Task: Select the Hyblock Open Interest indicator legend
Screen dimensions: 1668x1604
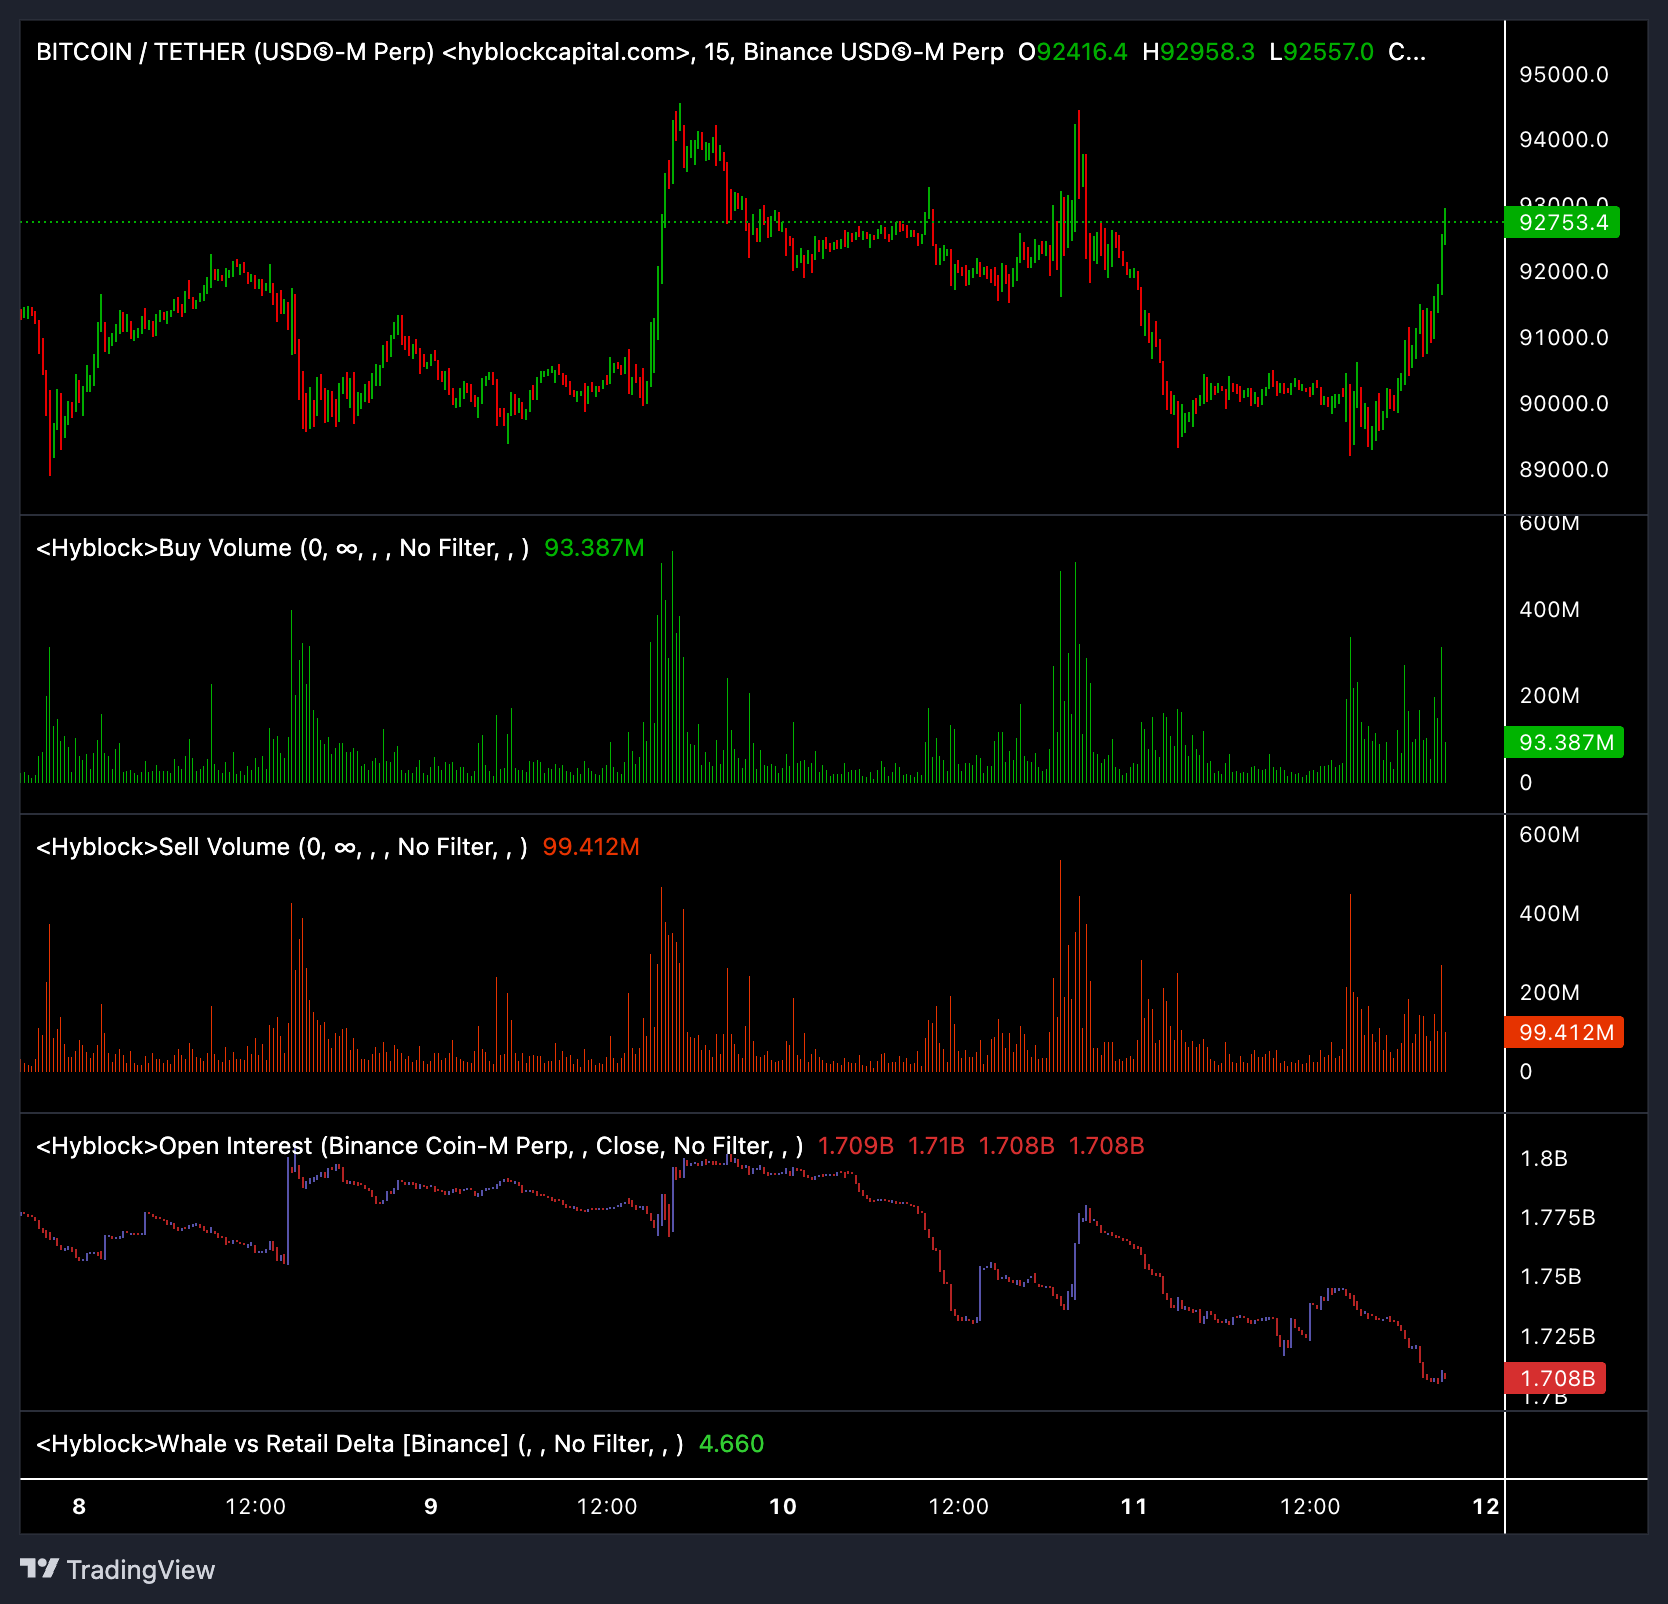Action: coord(420,1146)
